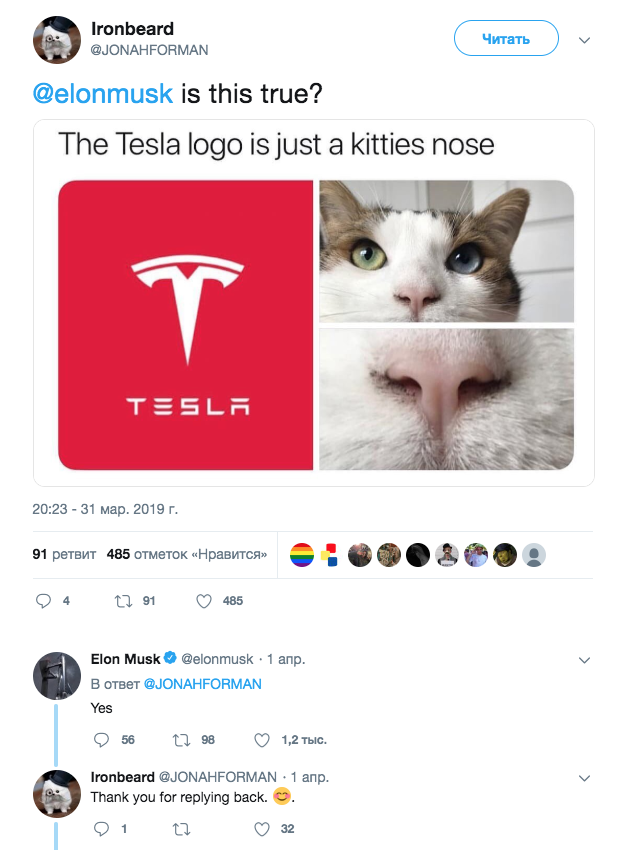The image size is (625, 850).
Task: Open the chevron menu on Ironbeard's last reply
Action: click(x=585, y=777)
